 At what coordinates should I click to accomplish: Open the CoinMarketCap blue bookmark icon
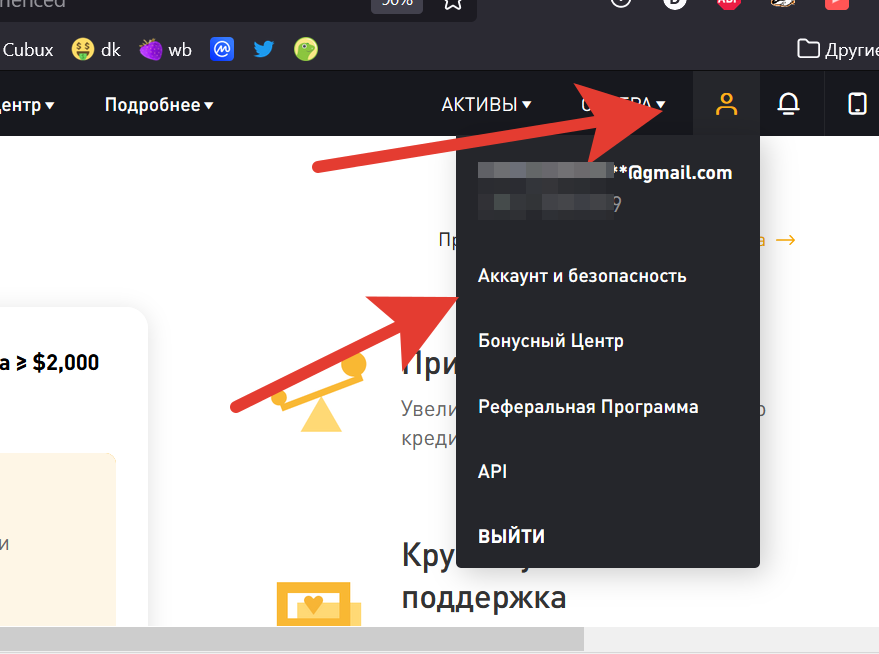(222, 50)
